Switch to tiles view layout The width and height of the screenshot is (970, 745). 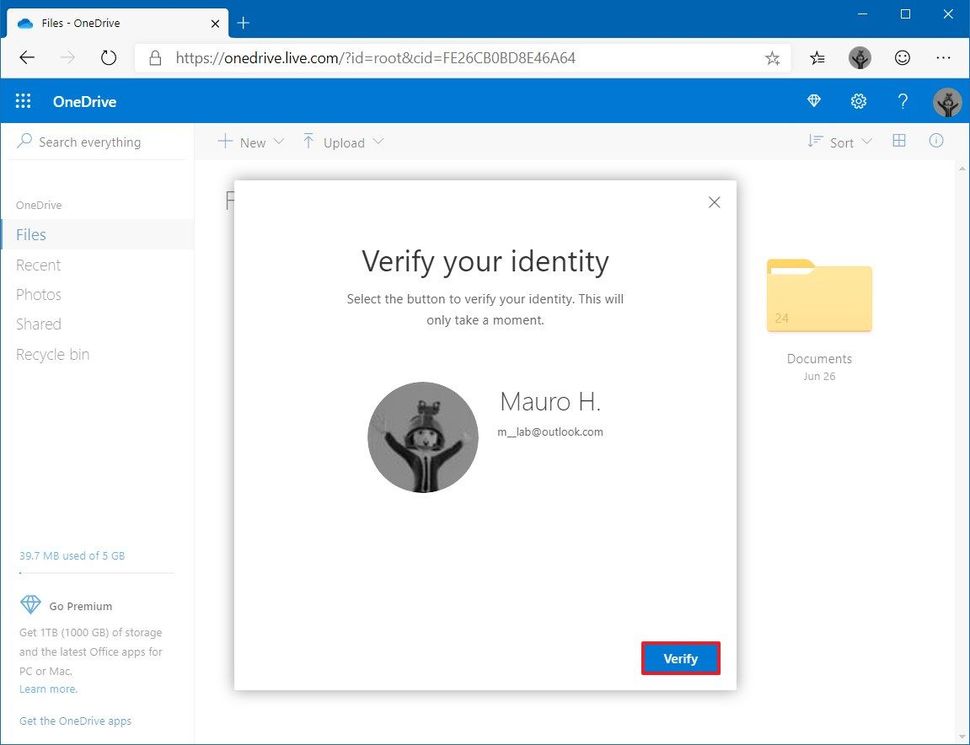click(x=899, y=141)
